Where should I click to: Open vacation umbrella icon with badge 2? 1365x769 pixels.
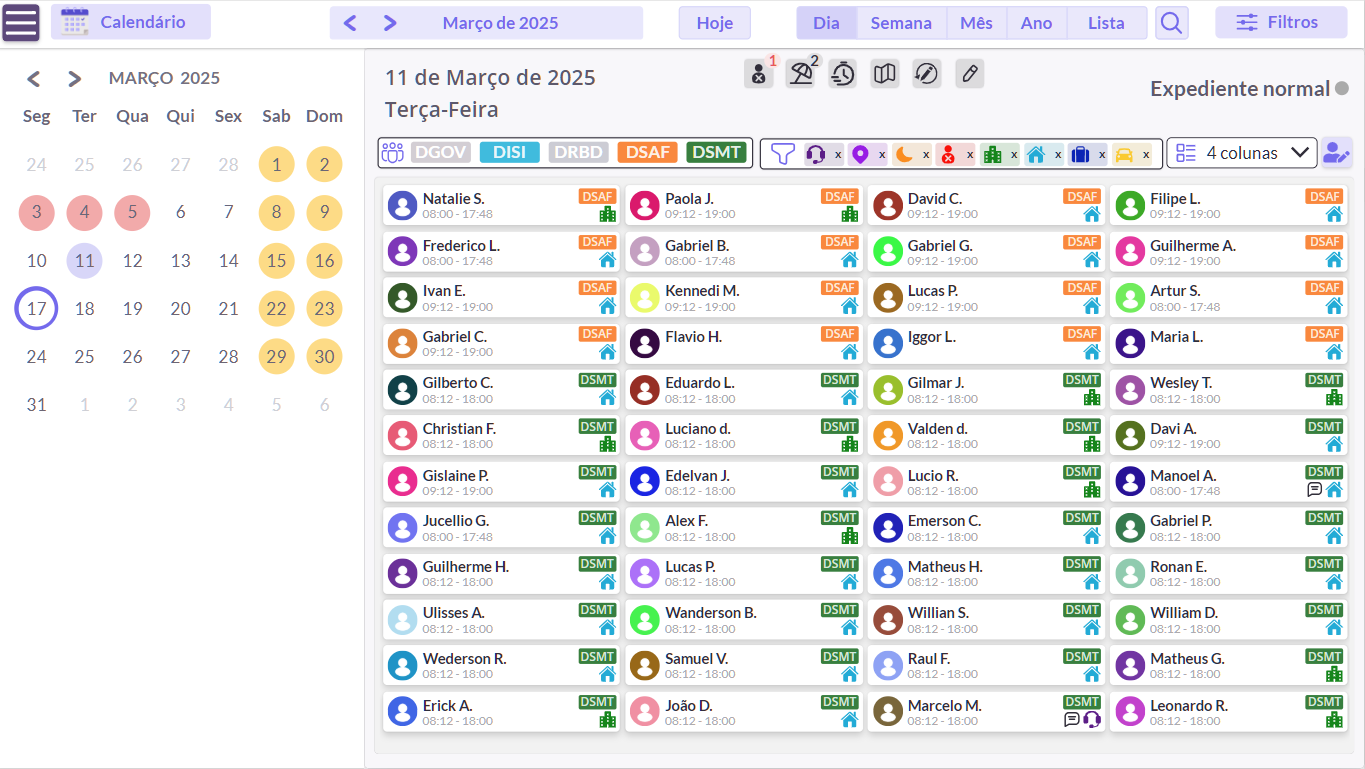801,73
